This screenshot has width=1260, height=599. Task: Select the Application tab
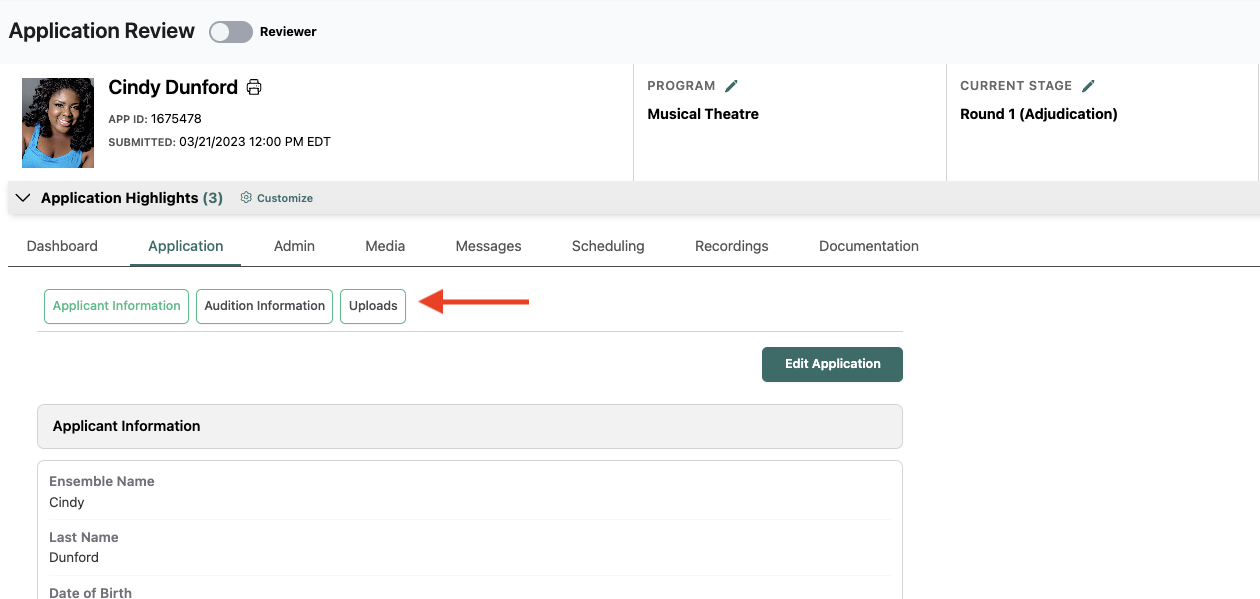coord(186,246)
